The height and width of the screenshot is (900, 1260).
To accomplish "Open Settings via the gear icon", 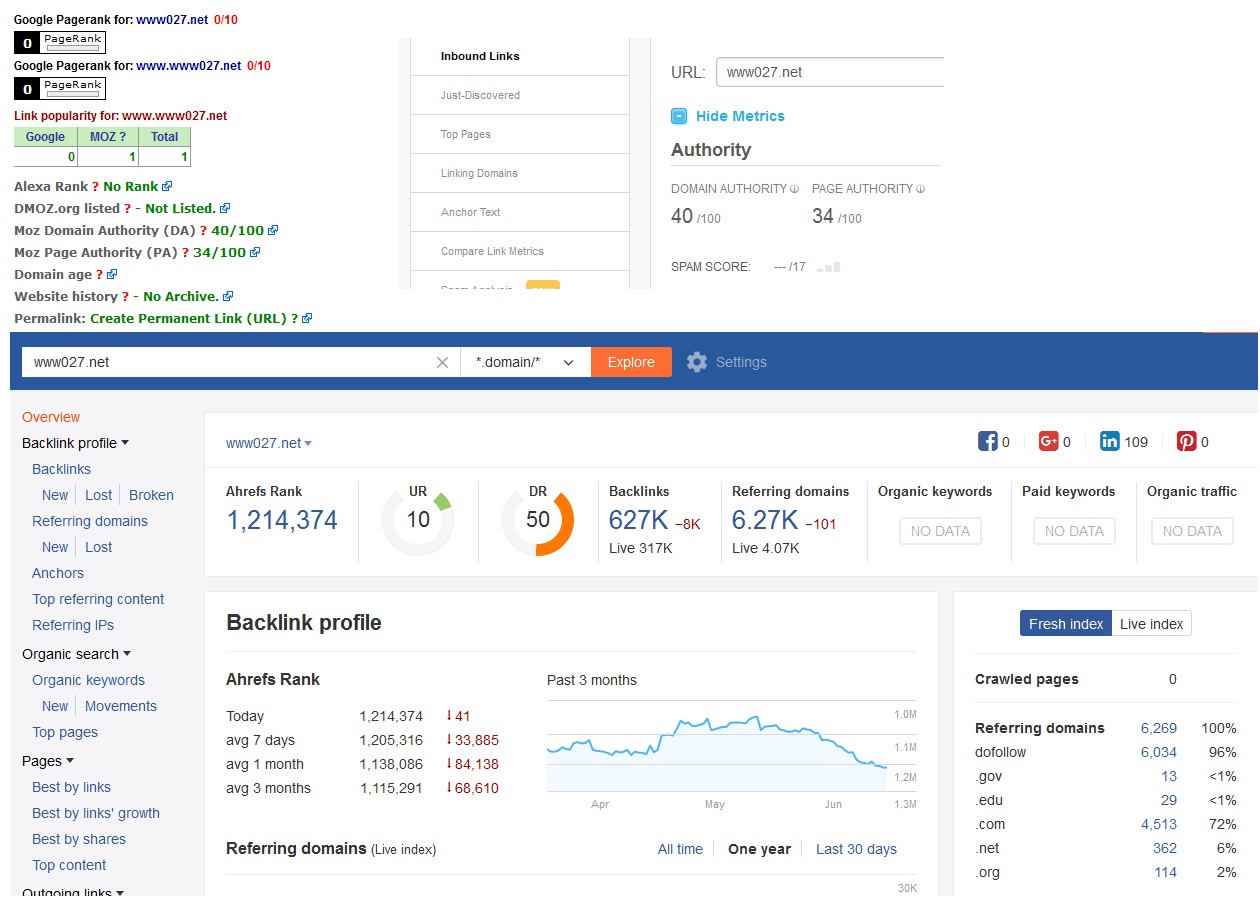I will [697, 362].
